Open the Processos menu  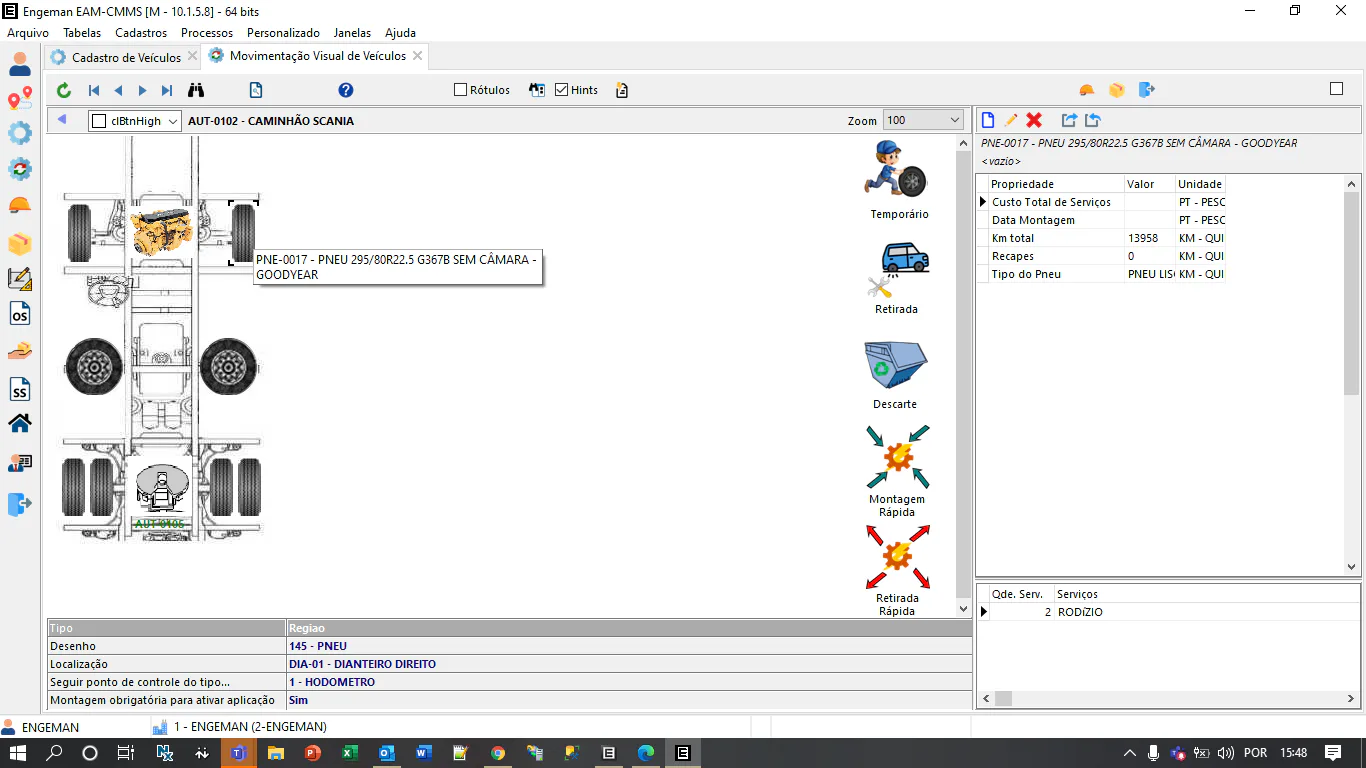pyautogui.click(x=207, y=33)
